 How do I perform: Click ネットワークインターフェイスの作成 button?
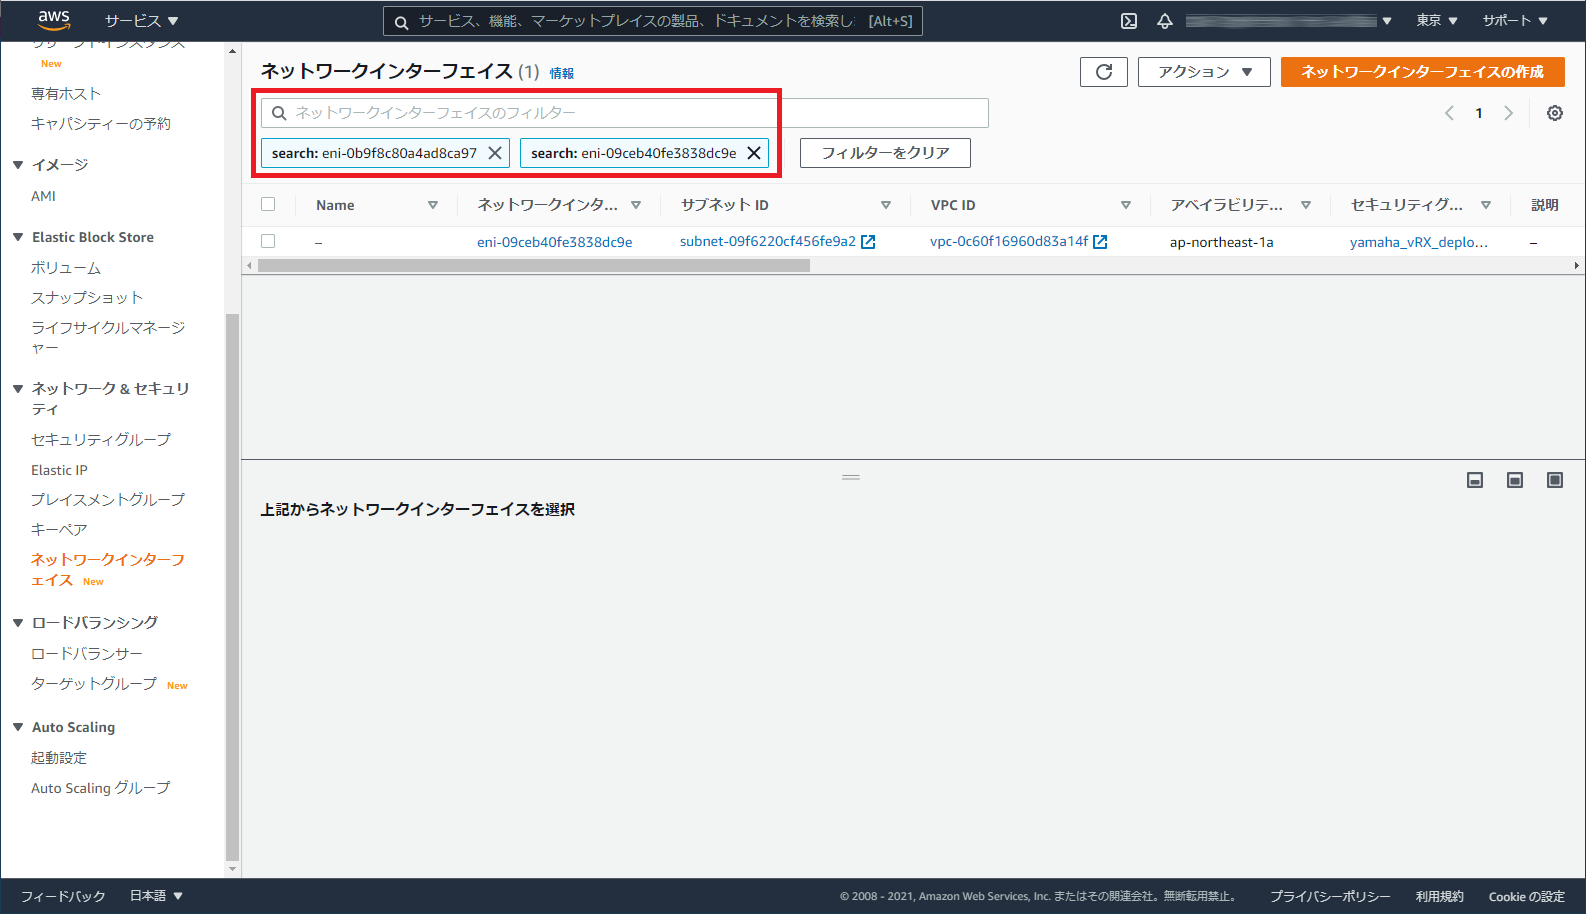pos(1422,72)
